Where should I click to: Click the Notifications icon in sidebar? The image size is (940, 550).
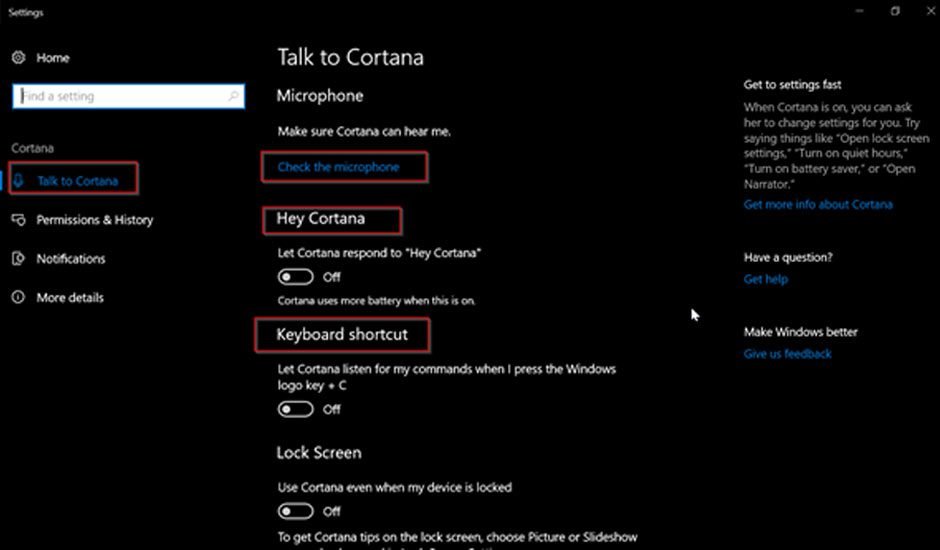[19, 259]
